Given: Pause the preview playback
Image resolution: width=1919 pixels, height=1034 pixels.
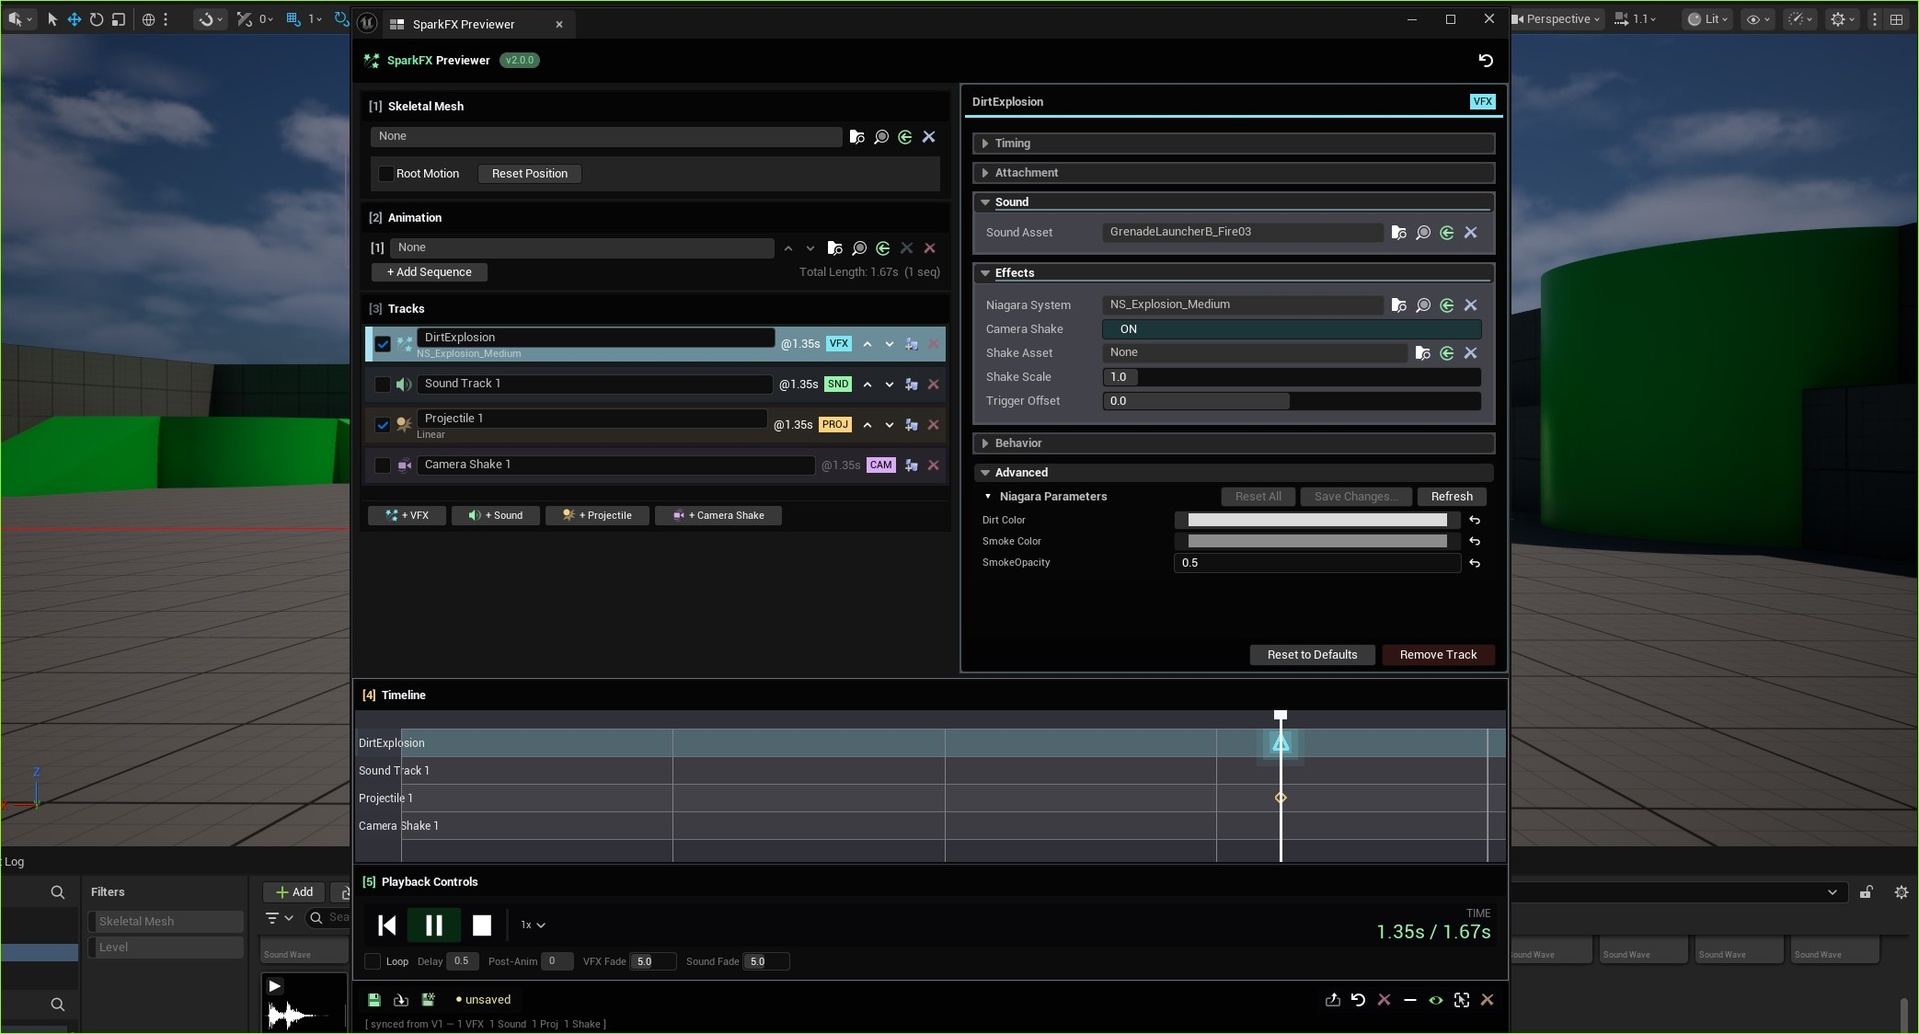Looking at the screenshot, I should point(434,925).
